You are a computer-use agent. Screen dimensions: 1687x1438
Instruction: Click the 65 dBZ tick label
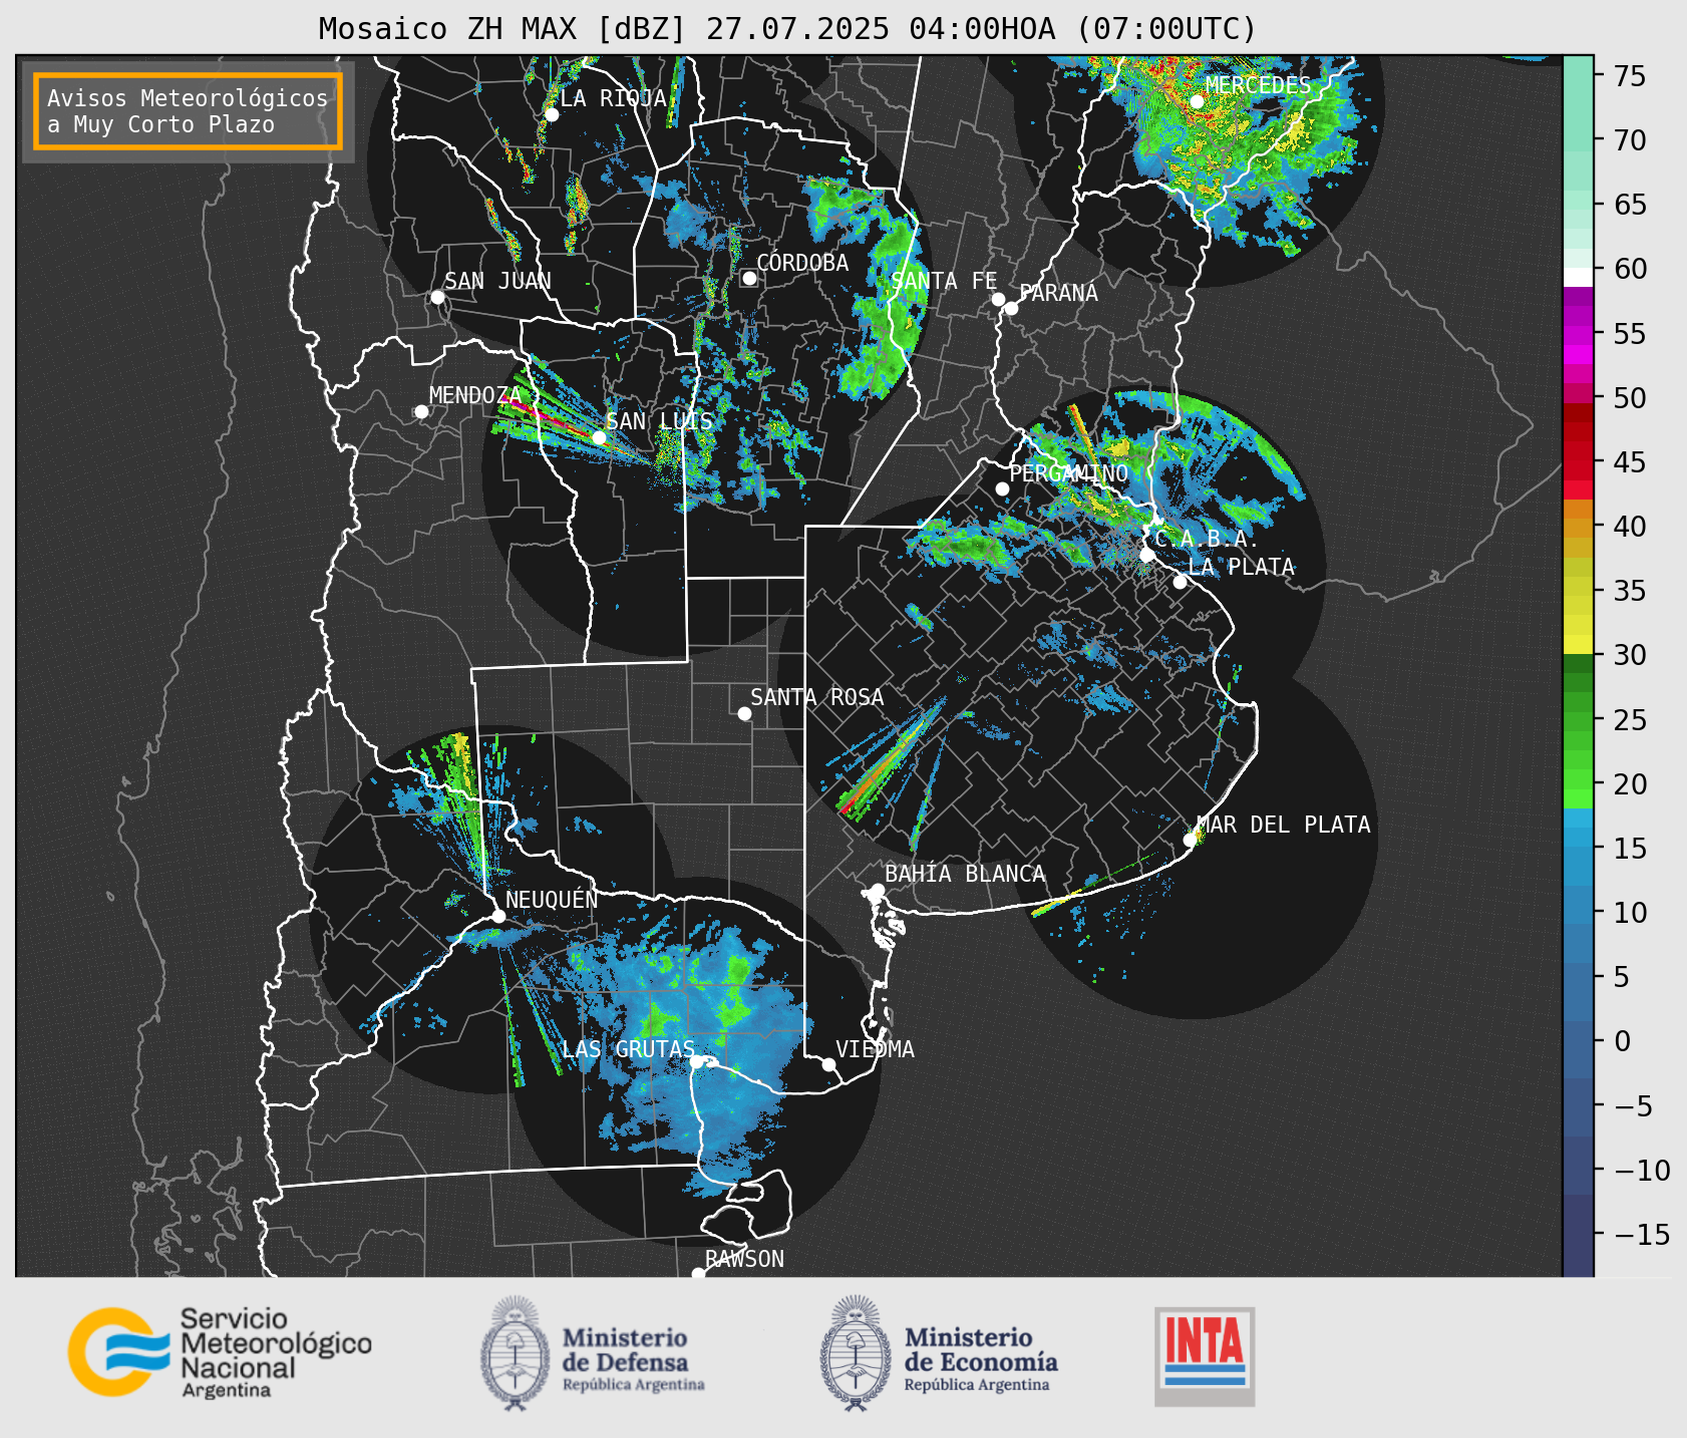tap(1630, 205)
